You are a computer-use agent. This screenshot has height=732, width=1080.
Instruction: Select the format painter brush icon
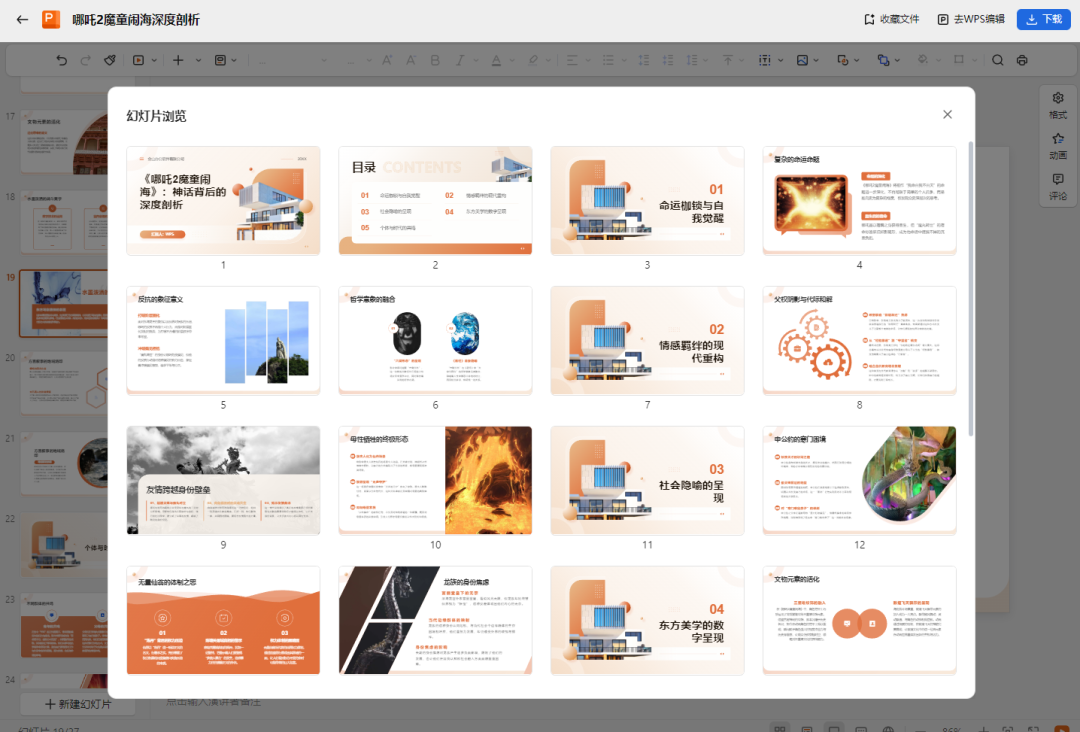pyautogui.click(x=110, y=61)
